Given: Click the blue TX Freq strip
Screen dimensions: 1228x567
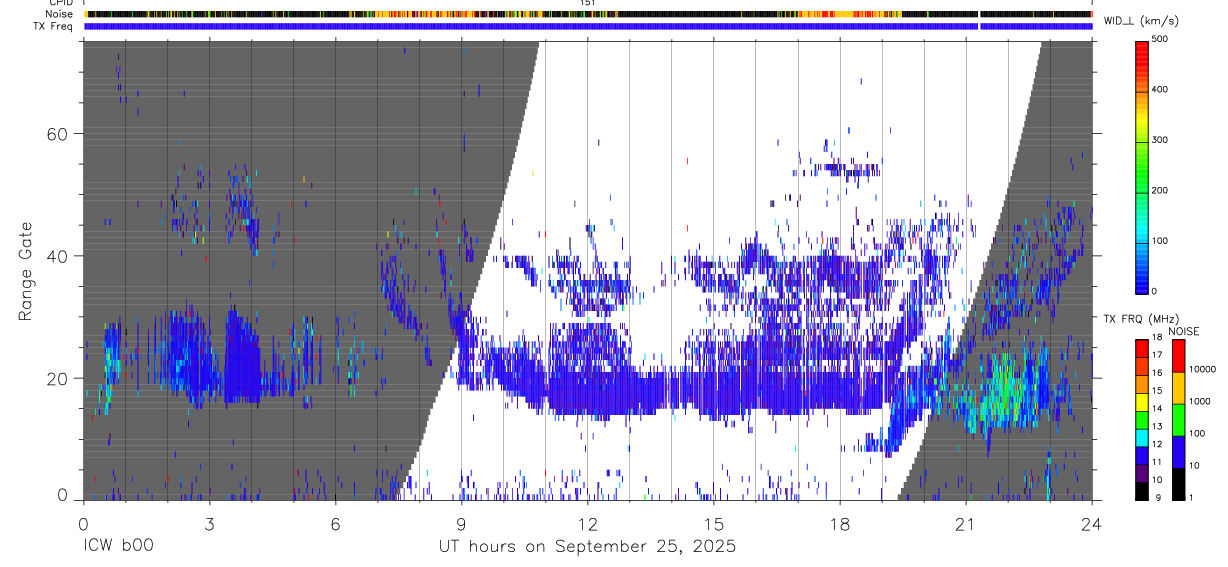Looking at the screenshot, I should pyautogui.click(x=588, y=26).
